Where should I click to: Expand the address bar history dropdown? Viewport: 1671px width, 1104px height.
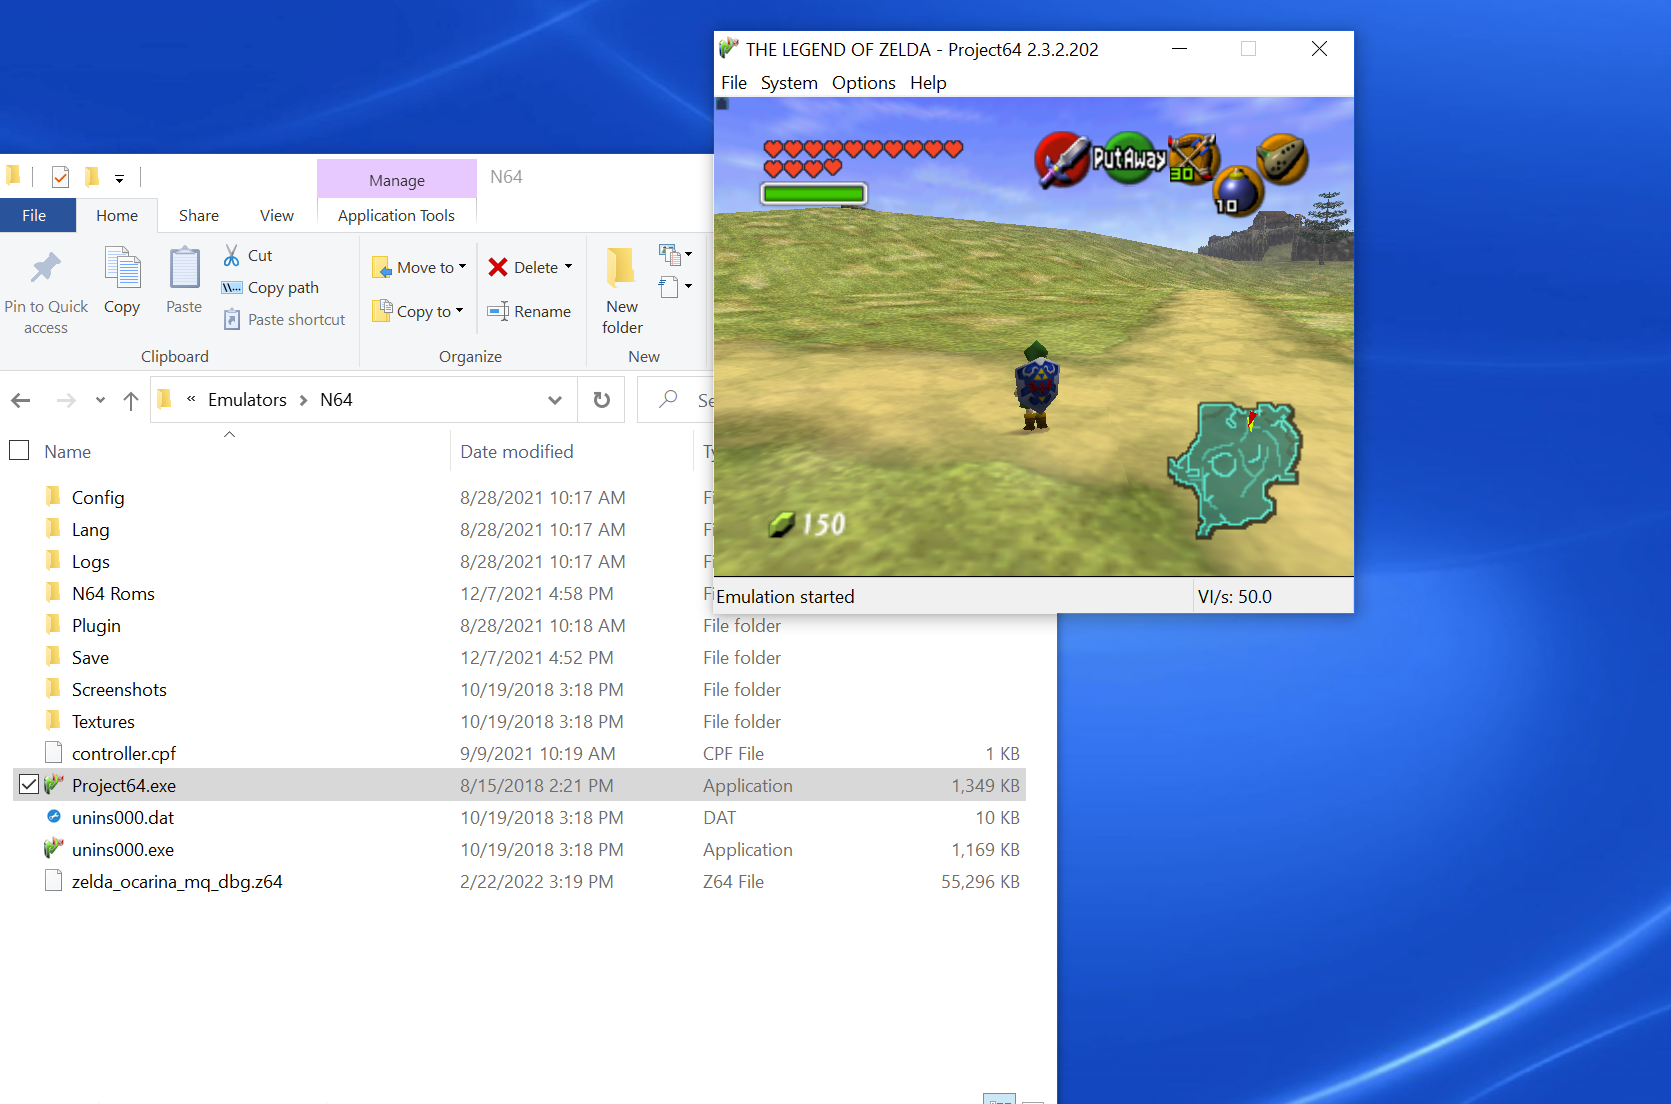(x=555, y=400)
